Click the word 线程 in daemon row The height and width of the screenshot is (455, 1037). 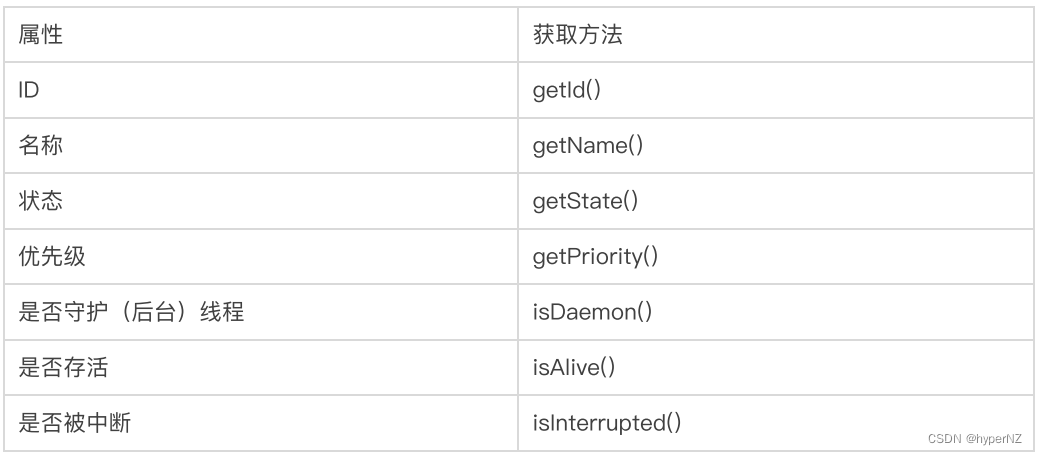click(222, 312)
